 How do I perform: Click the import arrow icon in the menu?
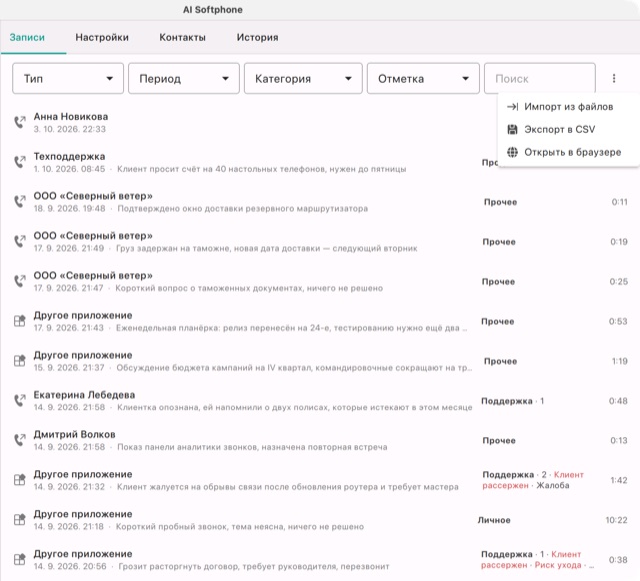coord(512,107)
